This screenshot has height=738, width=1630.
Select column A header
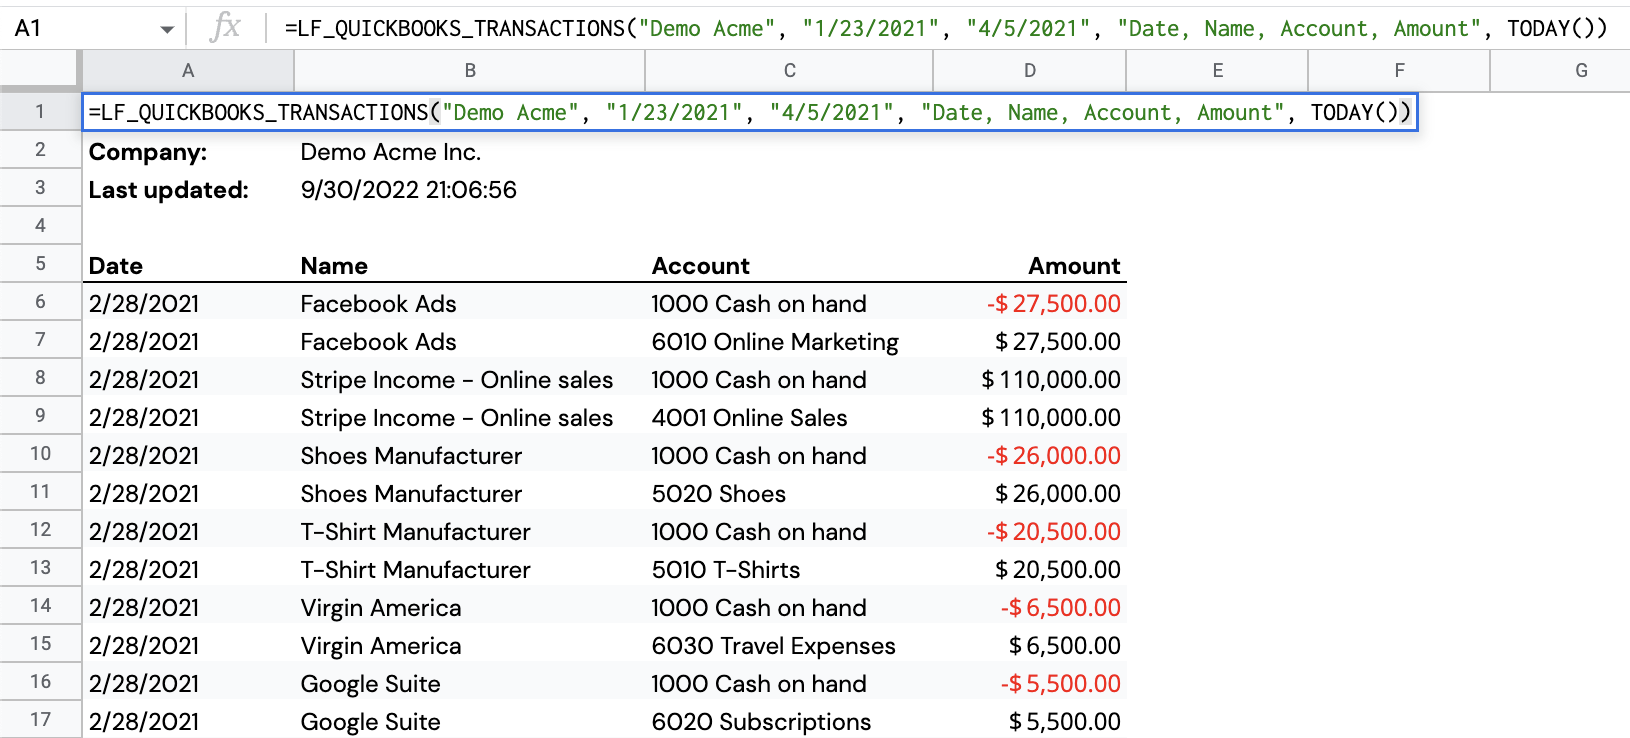tap(188, 71)
